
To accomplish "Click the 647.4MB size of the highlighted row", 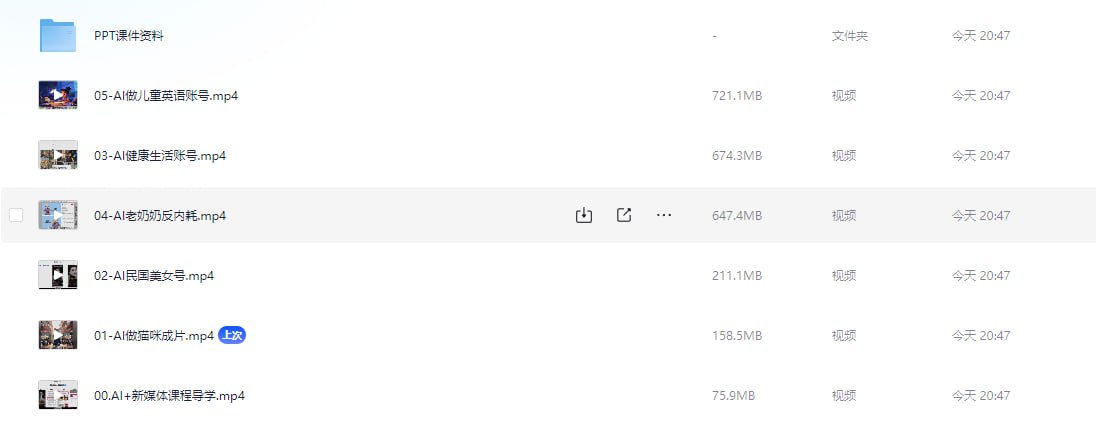I will [x=737, y=216].
